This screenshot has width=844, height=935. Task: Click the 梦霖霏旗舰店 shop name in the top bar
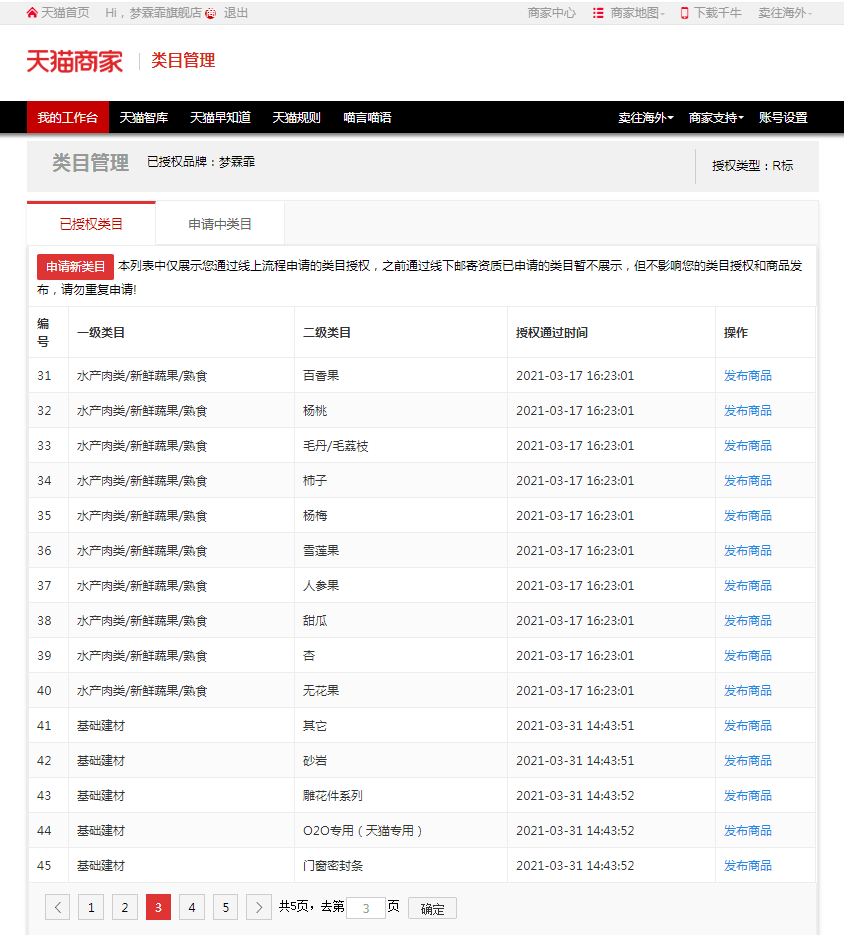[166, 13]
